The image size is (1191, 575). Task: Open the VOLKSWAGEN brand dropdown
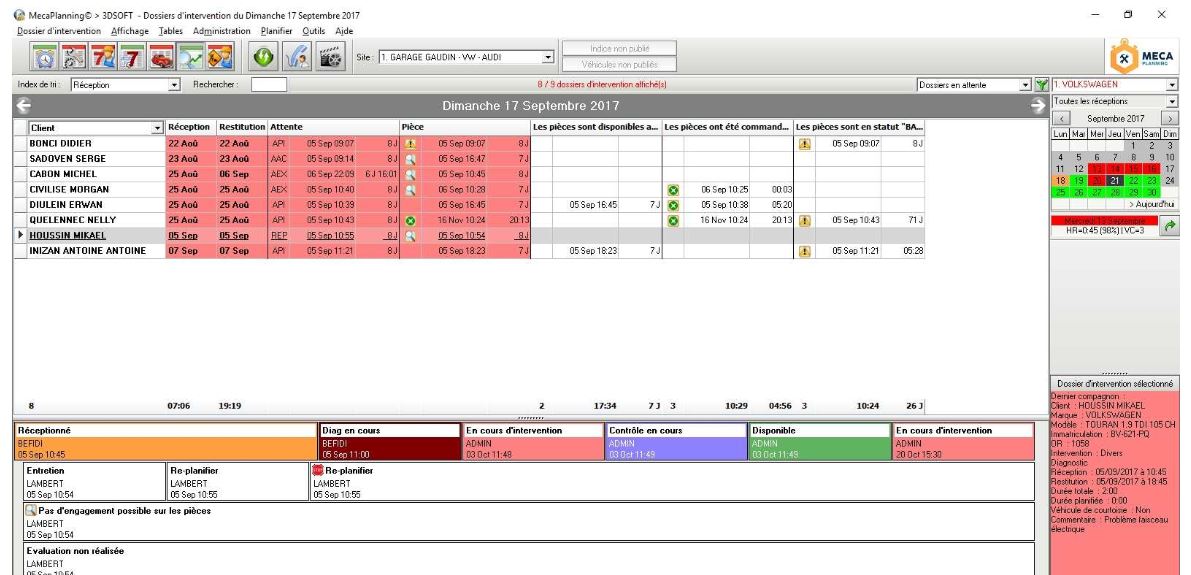[1172, 86]
